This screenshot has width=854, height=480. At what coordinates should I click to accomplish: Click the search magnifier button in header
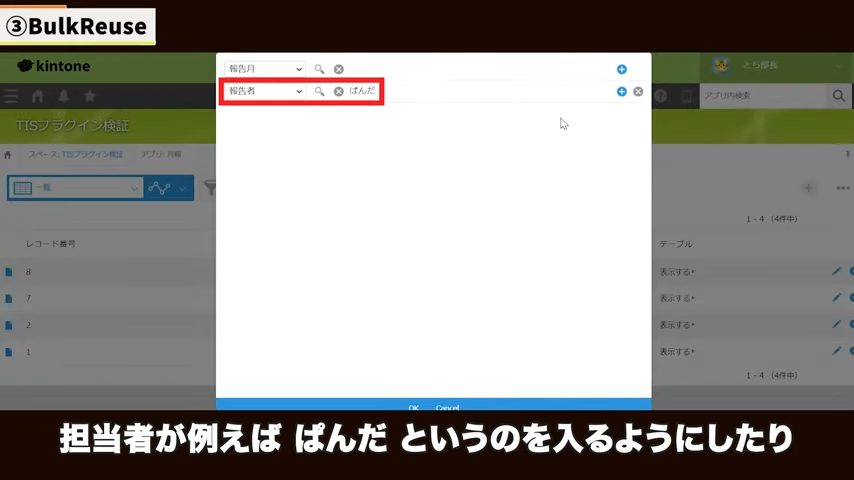839,96
